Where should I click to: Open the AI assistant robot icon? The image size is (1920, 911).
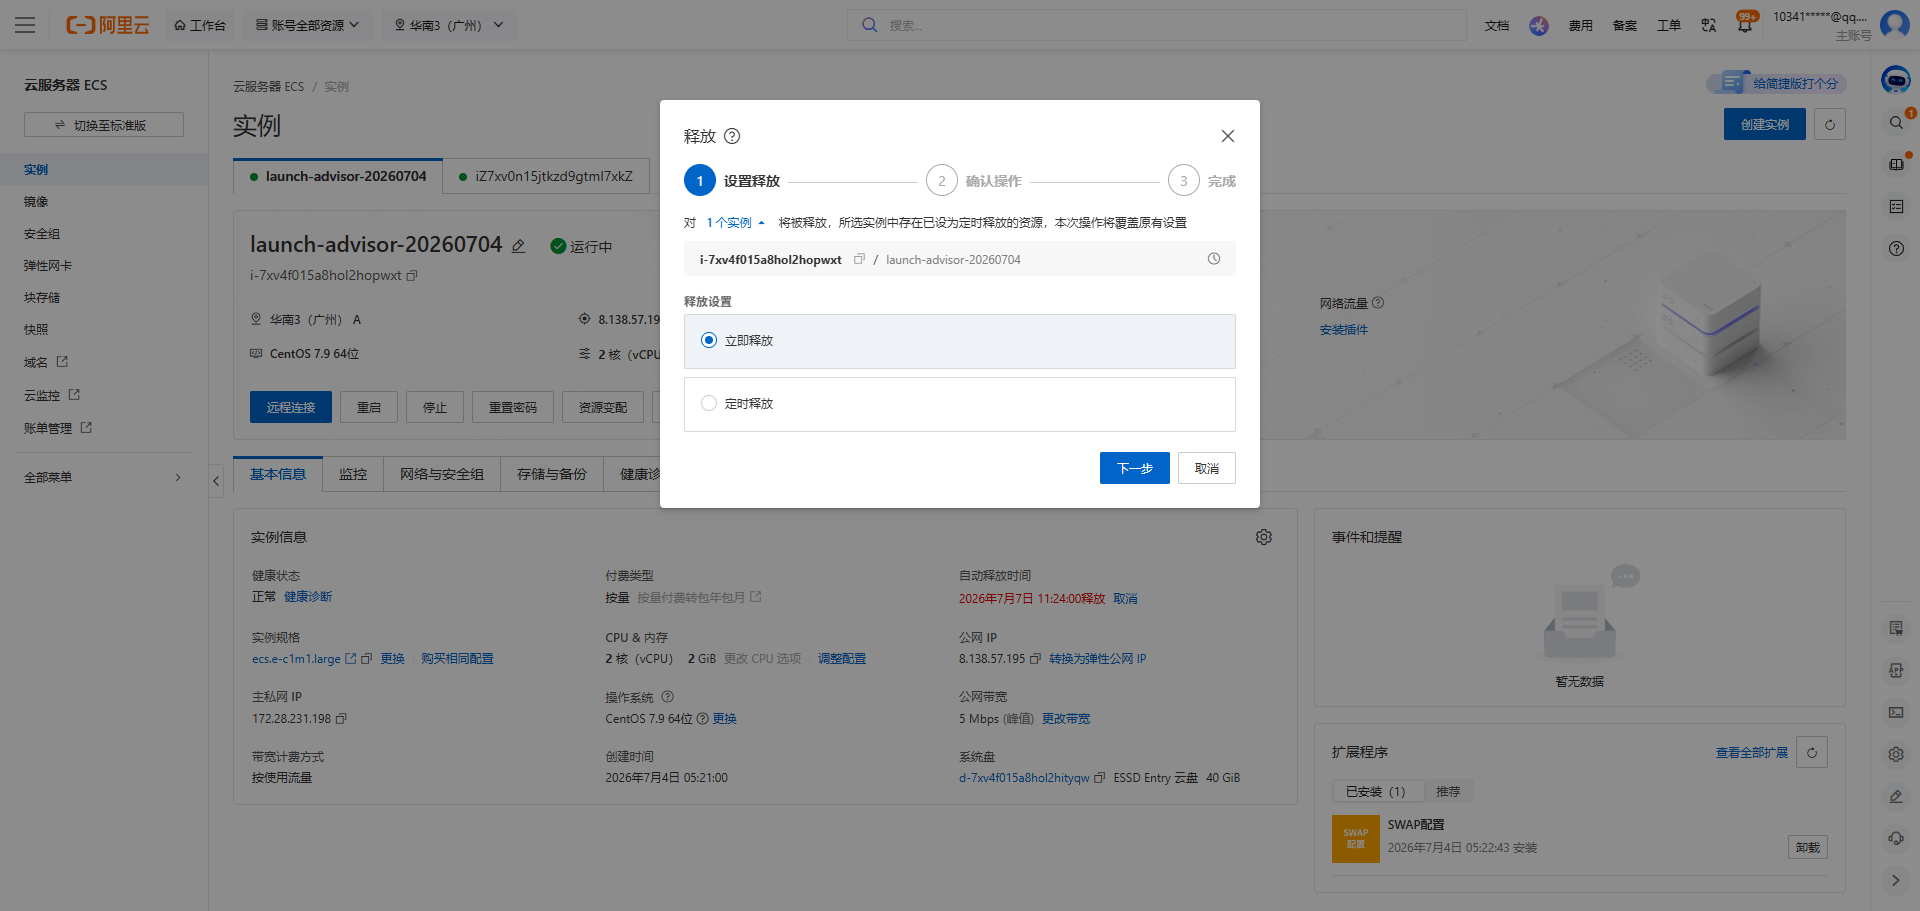[1896, 80]
